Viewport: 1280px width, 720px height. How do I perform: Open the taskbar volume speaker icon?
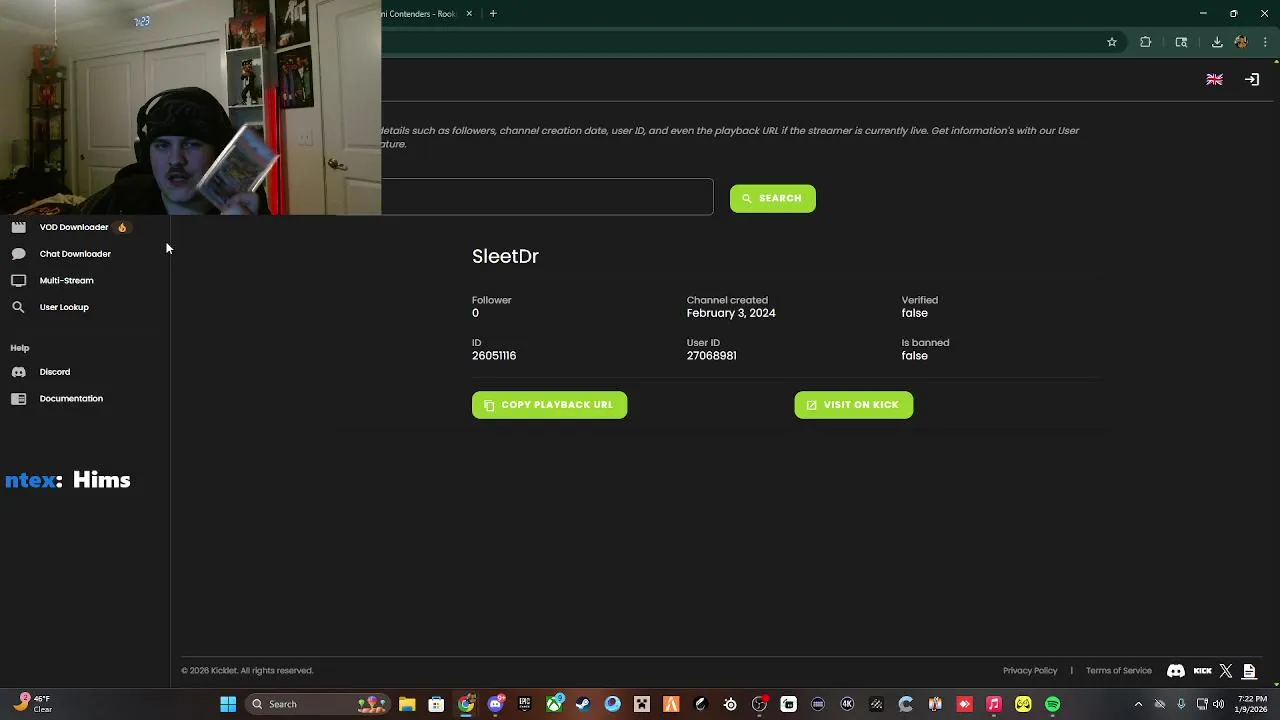[x=1218, y=704]
